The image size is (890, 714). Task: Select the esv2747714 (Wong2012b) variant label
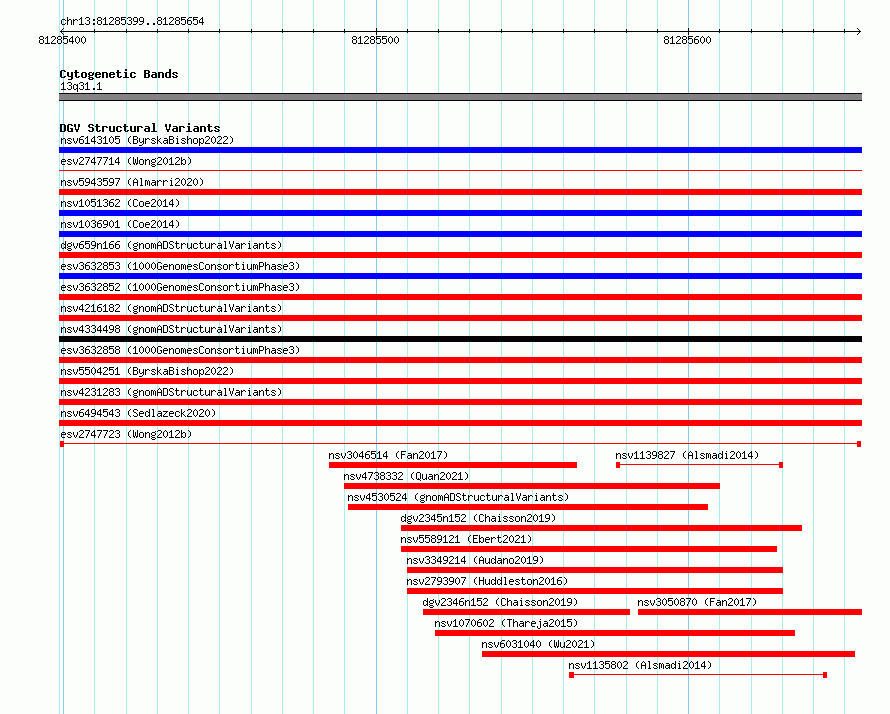coord(126,161)
